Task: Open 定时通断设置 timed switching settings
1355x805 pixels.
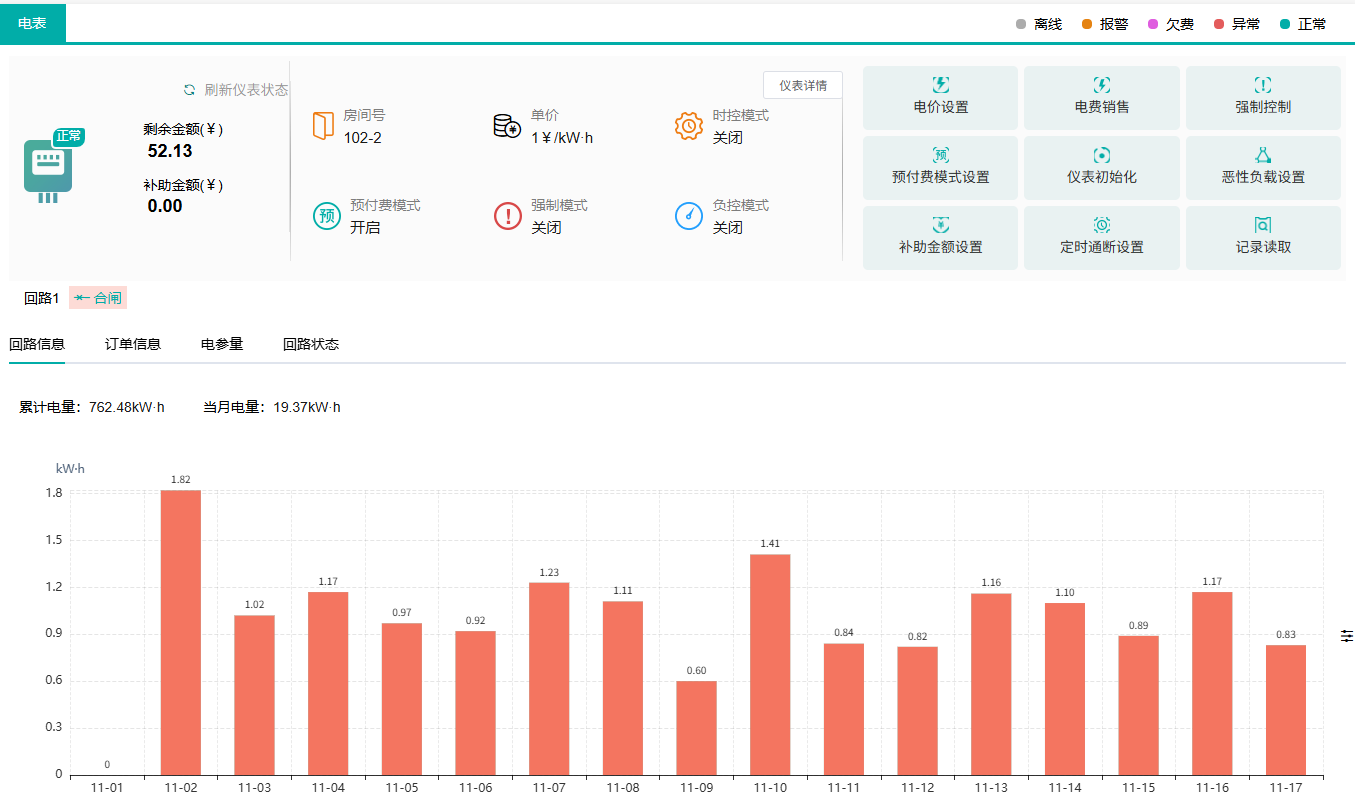Action: (1101, 237)
